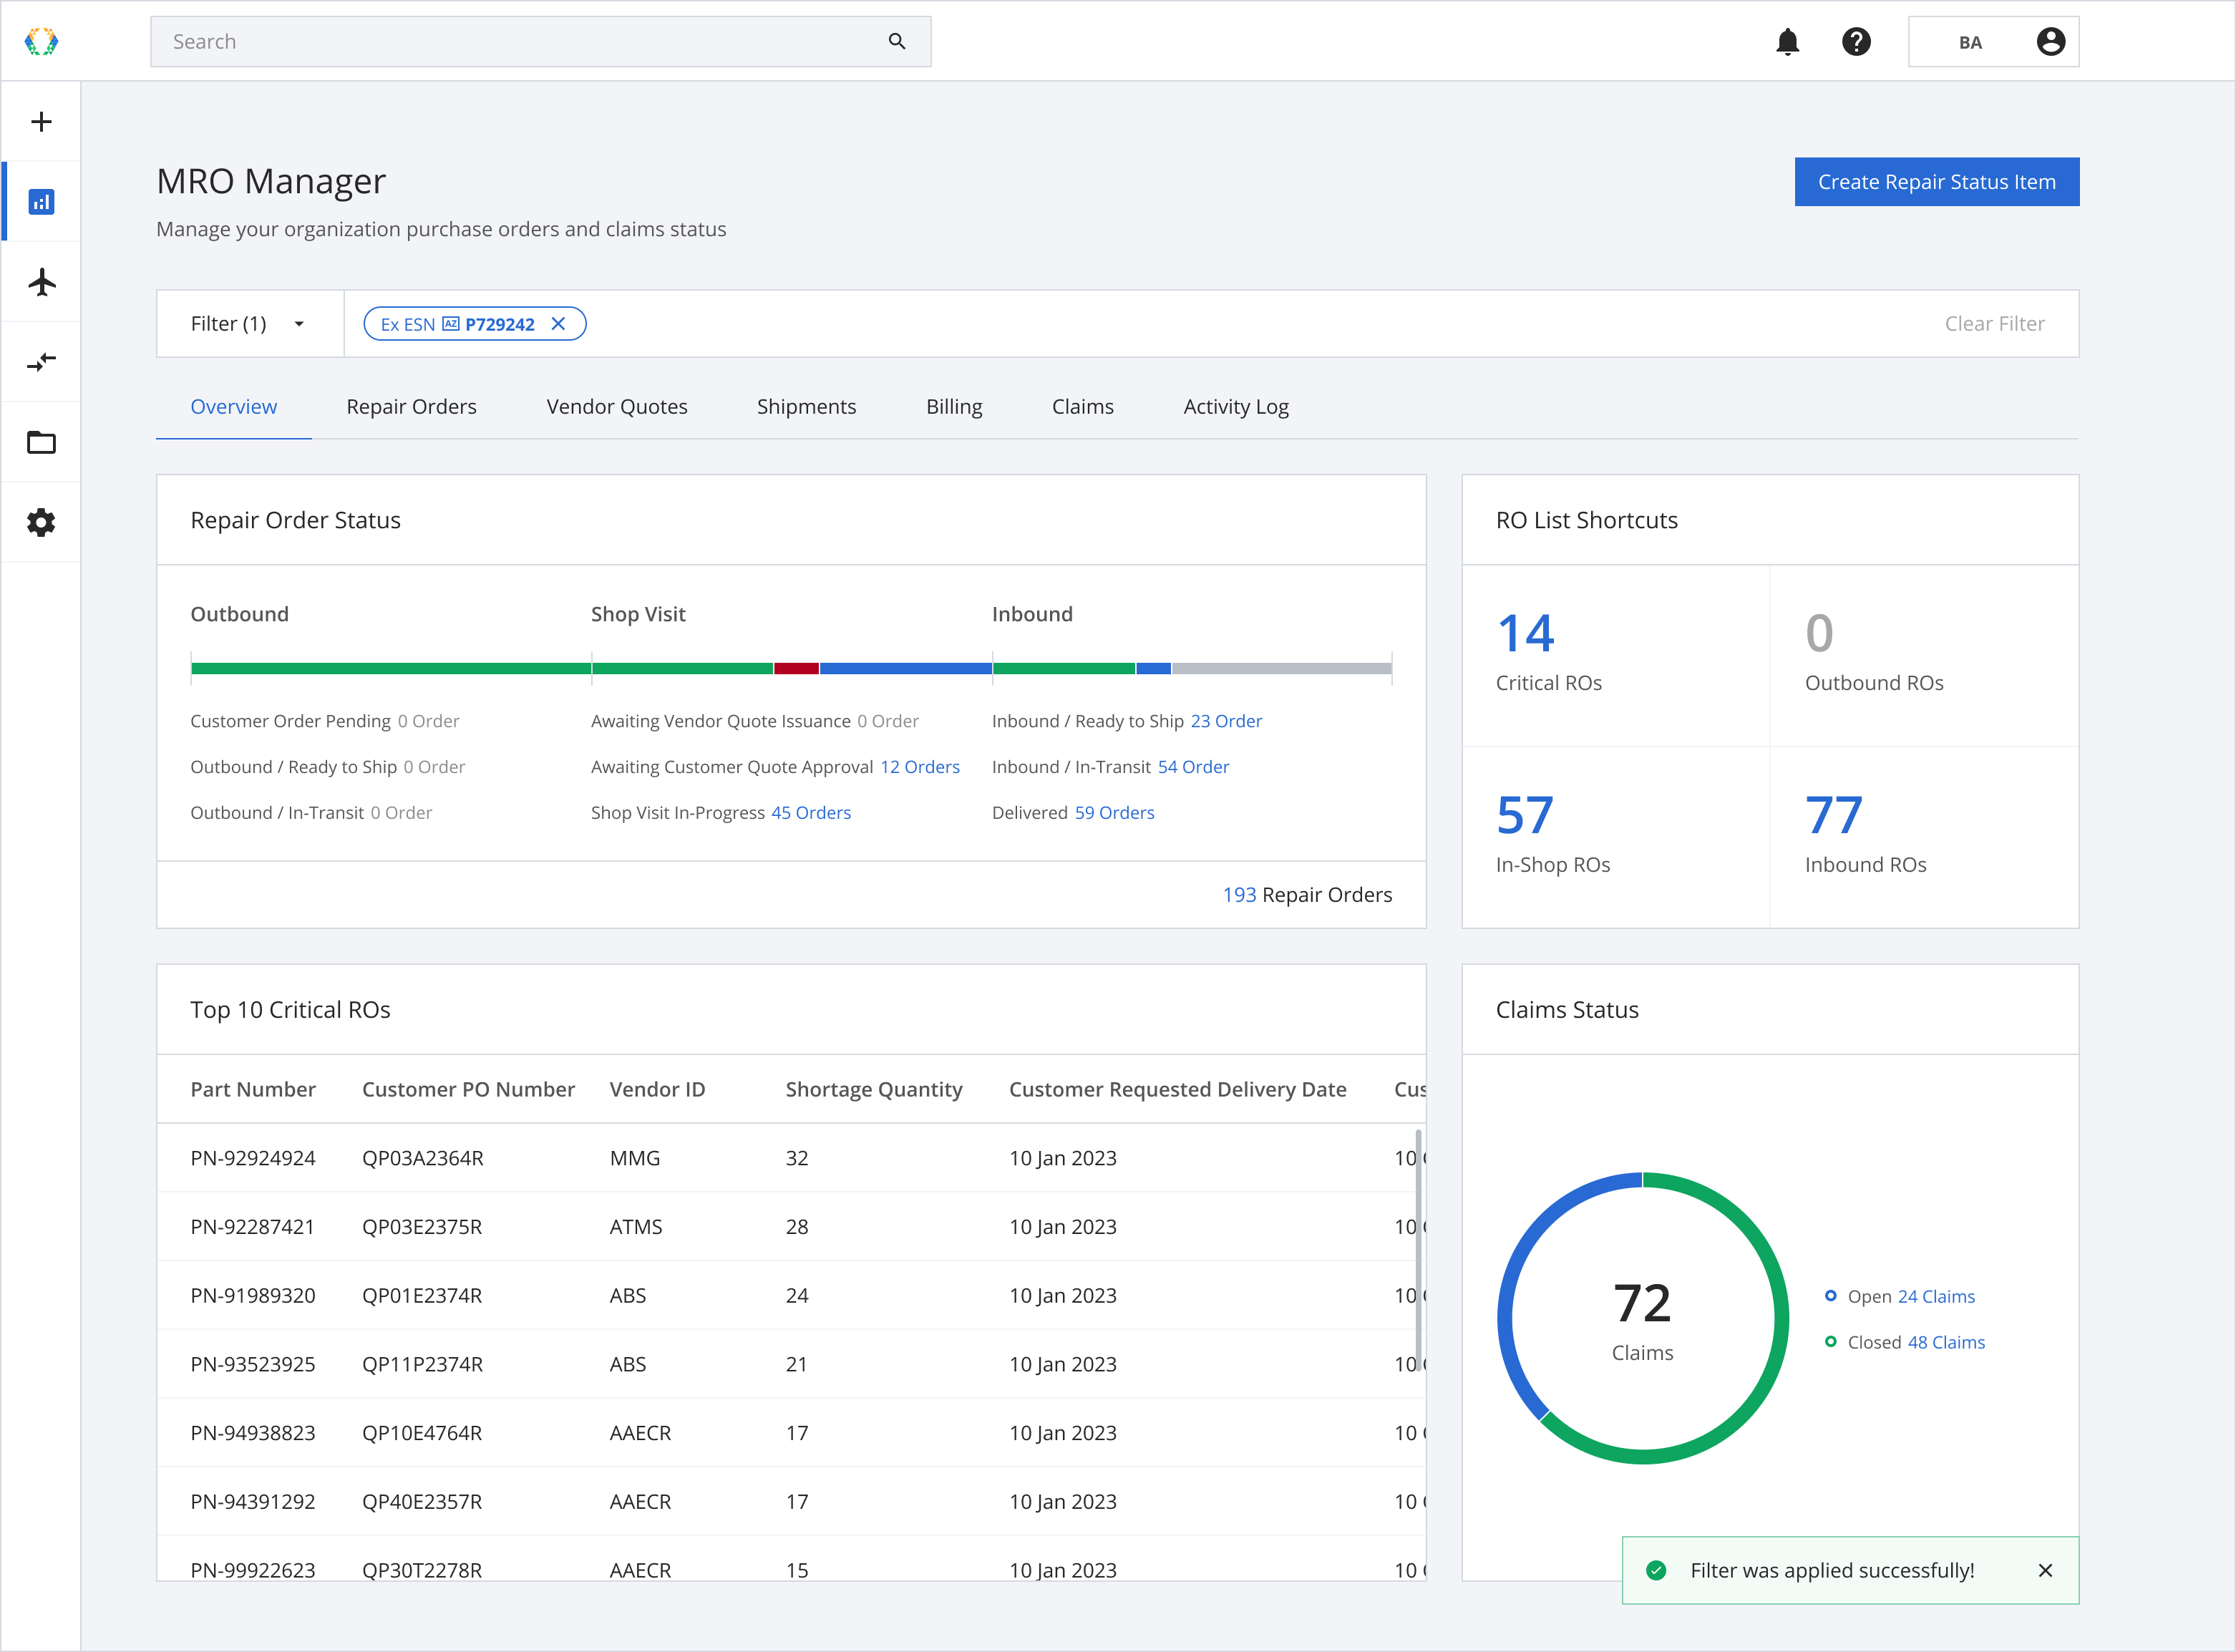Open the 48 Claims closed link
Viewport: 2236px width, 1652px height.
point(1946,1343)
